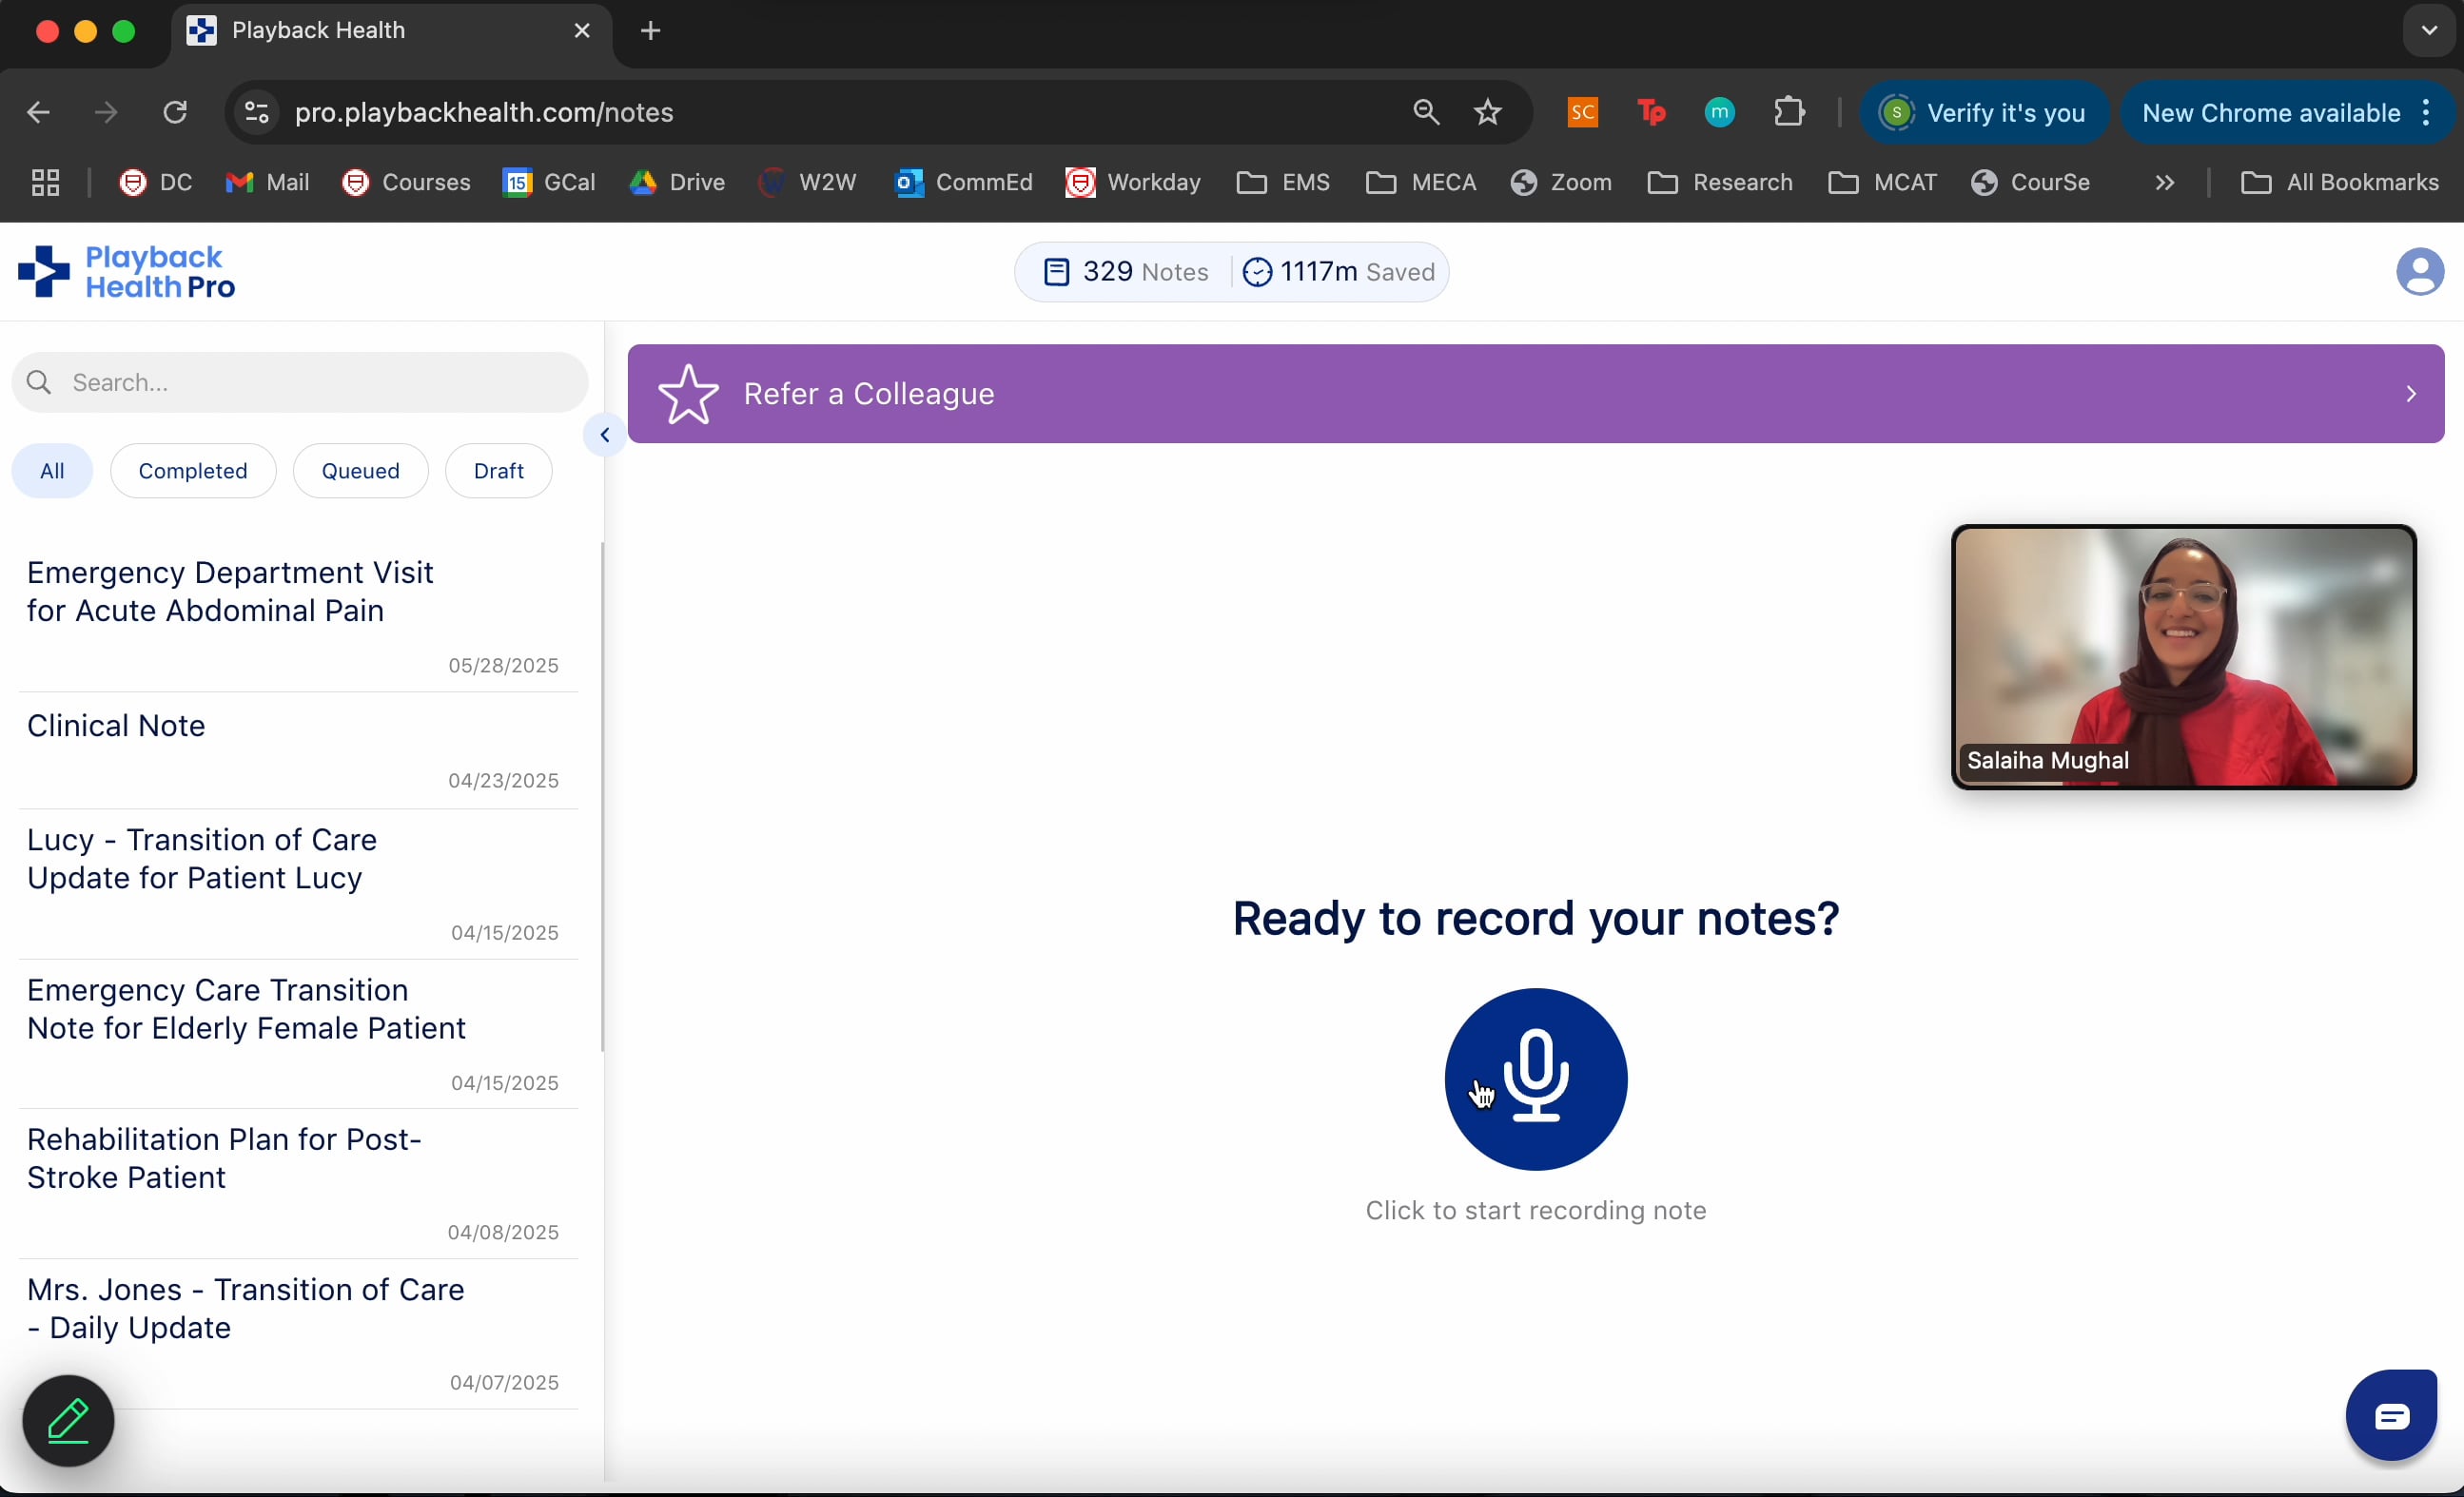Open the tab search dropdown

coord(2428,30)
